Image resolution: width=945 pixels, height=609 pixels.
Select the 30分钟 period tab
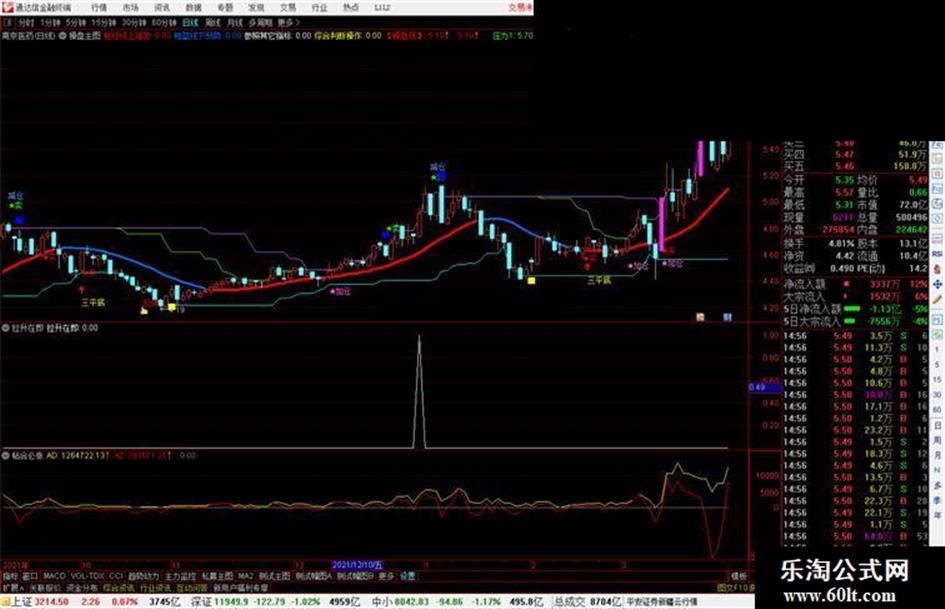click(133, 22)
